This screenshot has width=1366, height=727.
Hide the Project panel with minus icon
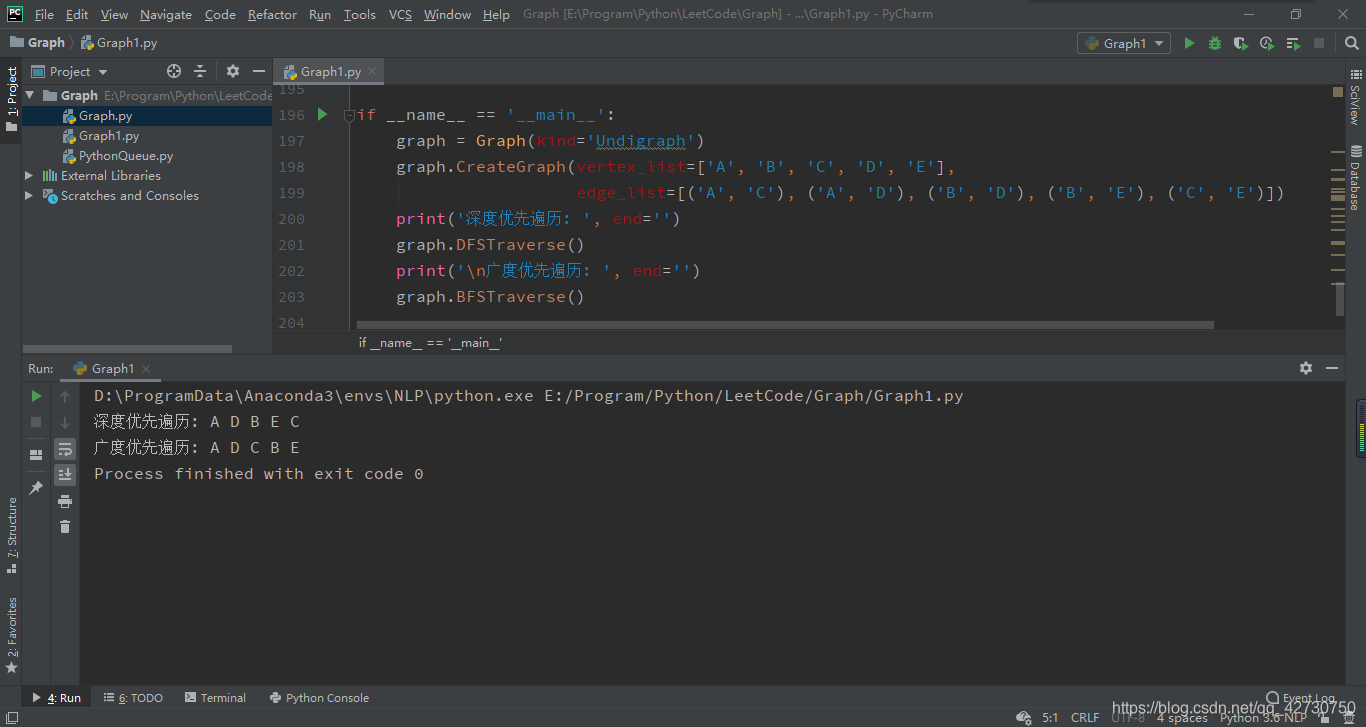pyautogui.click(x=259, y=71)
